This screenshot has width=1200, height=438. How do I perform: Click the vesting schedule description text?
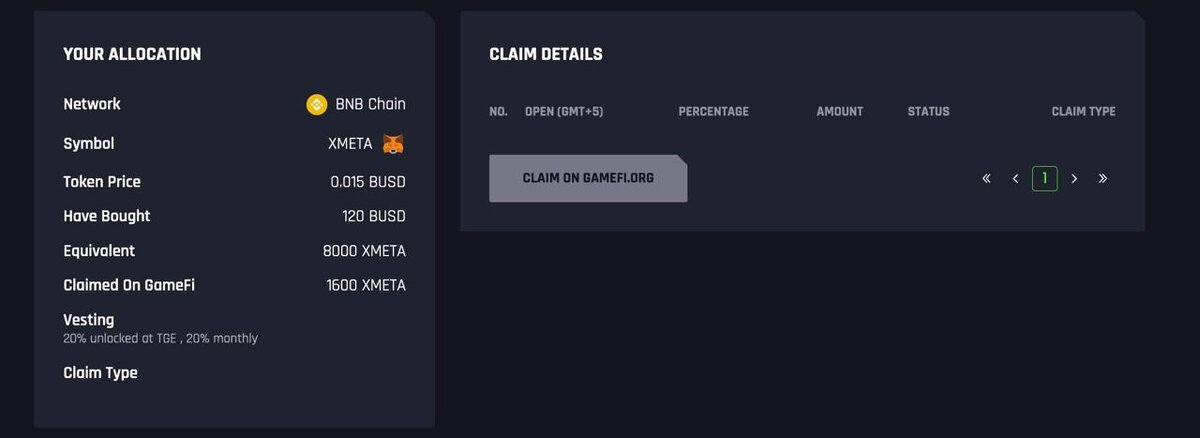coord(160,339)
